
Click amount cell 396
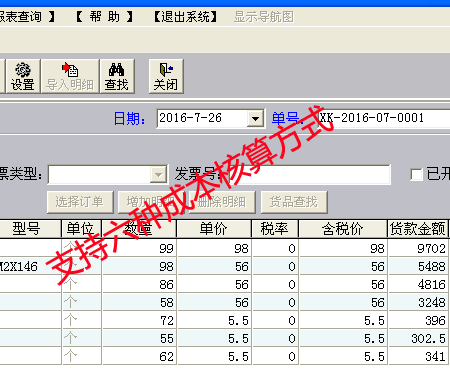[x=418, y=320]
